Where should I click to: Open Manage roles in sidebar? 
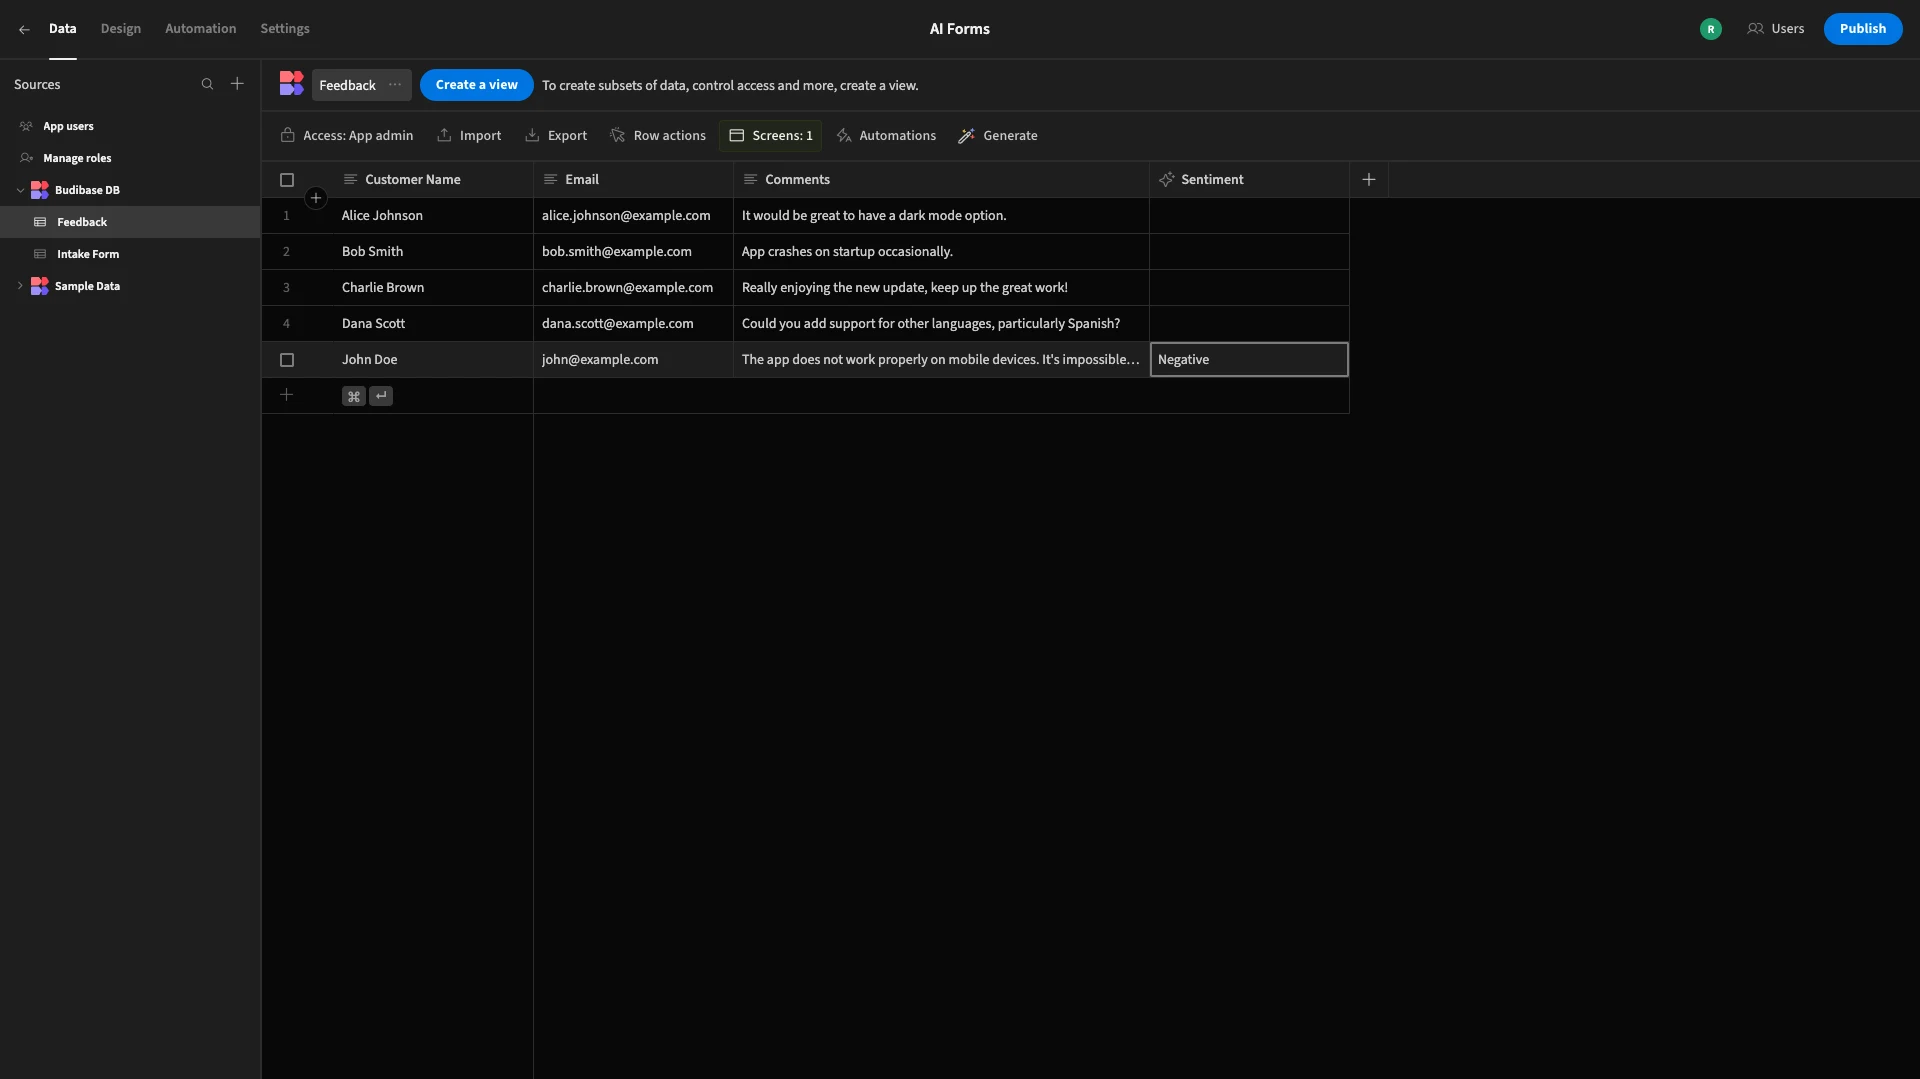pos(130,158)
